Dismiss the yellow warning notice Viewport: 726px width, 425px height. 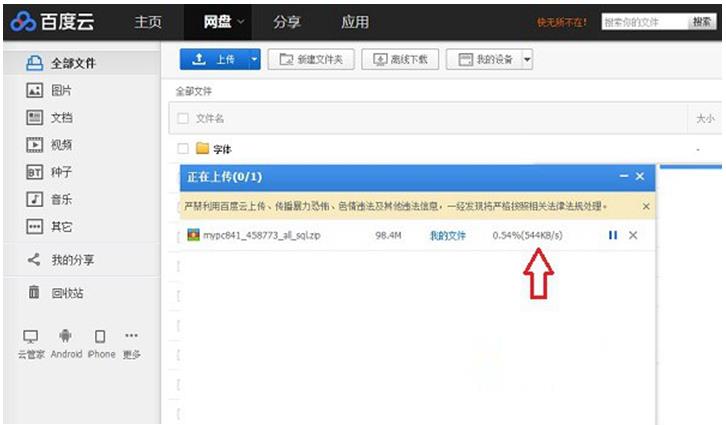tap(646, 206)
